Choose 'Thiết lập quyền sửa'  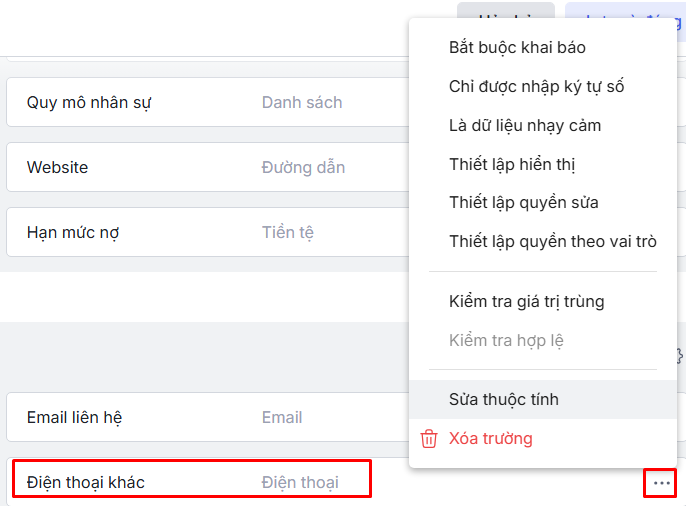(x=523, y=203)
